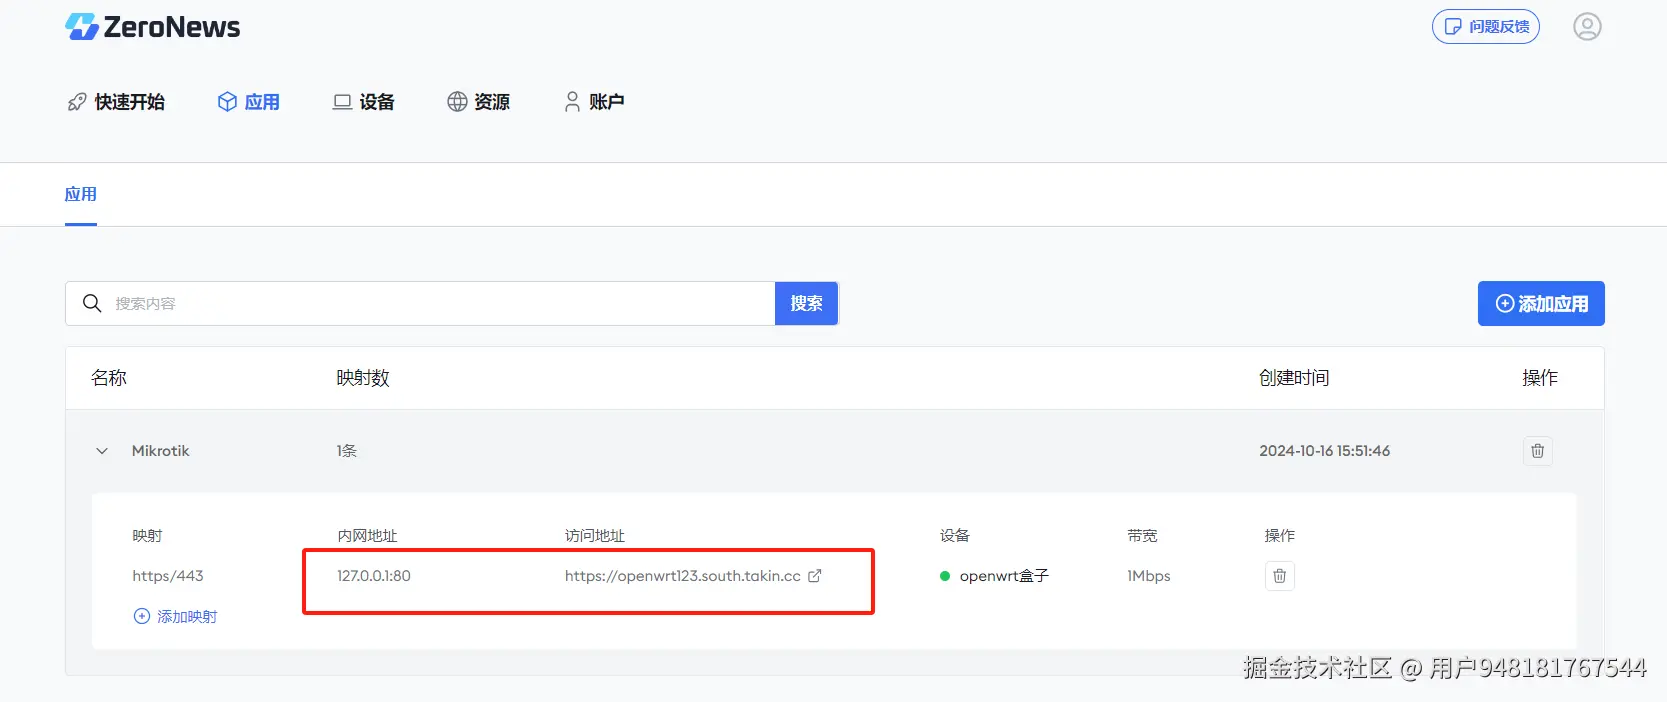
Task: Open the external link icon beside access URL
Action: pyautogui.click(x=815, y=576)
